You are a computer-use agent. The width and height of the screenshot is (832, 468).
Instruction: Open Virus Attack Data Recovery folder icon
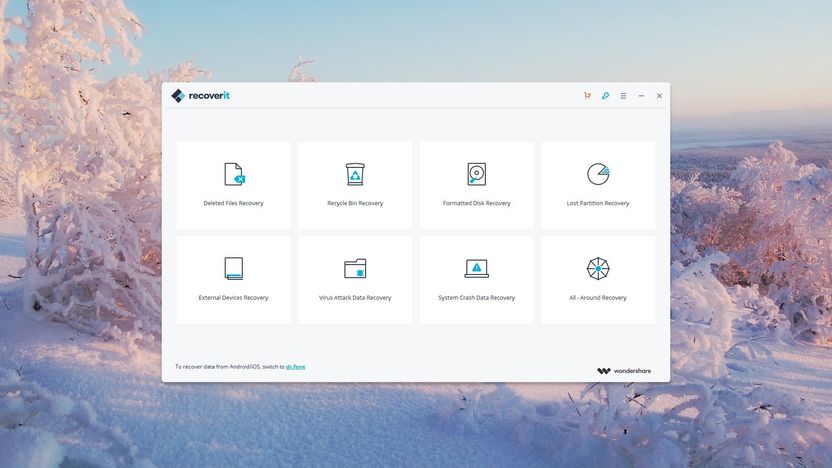coord(355,268)
